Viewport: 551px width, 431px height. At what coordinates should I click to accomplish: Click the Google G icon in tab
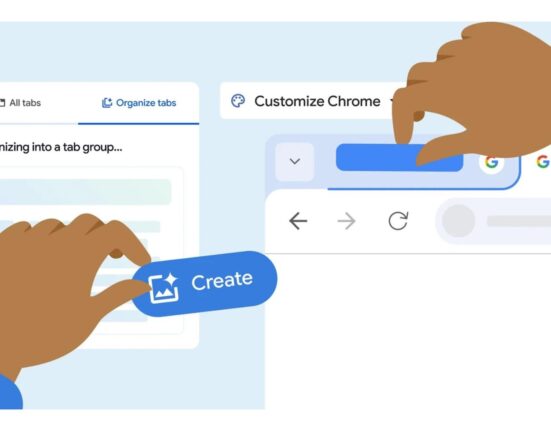pyautogui.click(x=491, y=162)
